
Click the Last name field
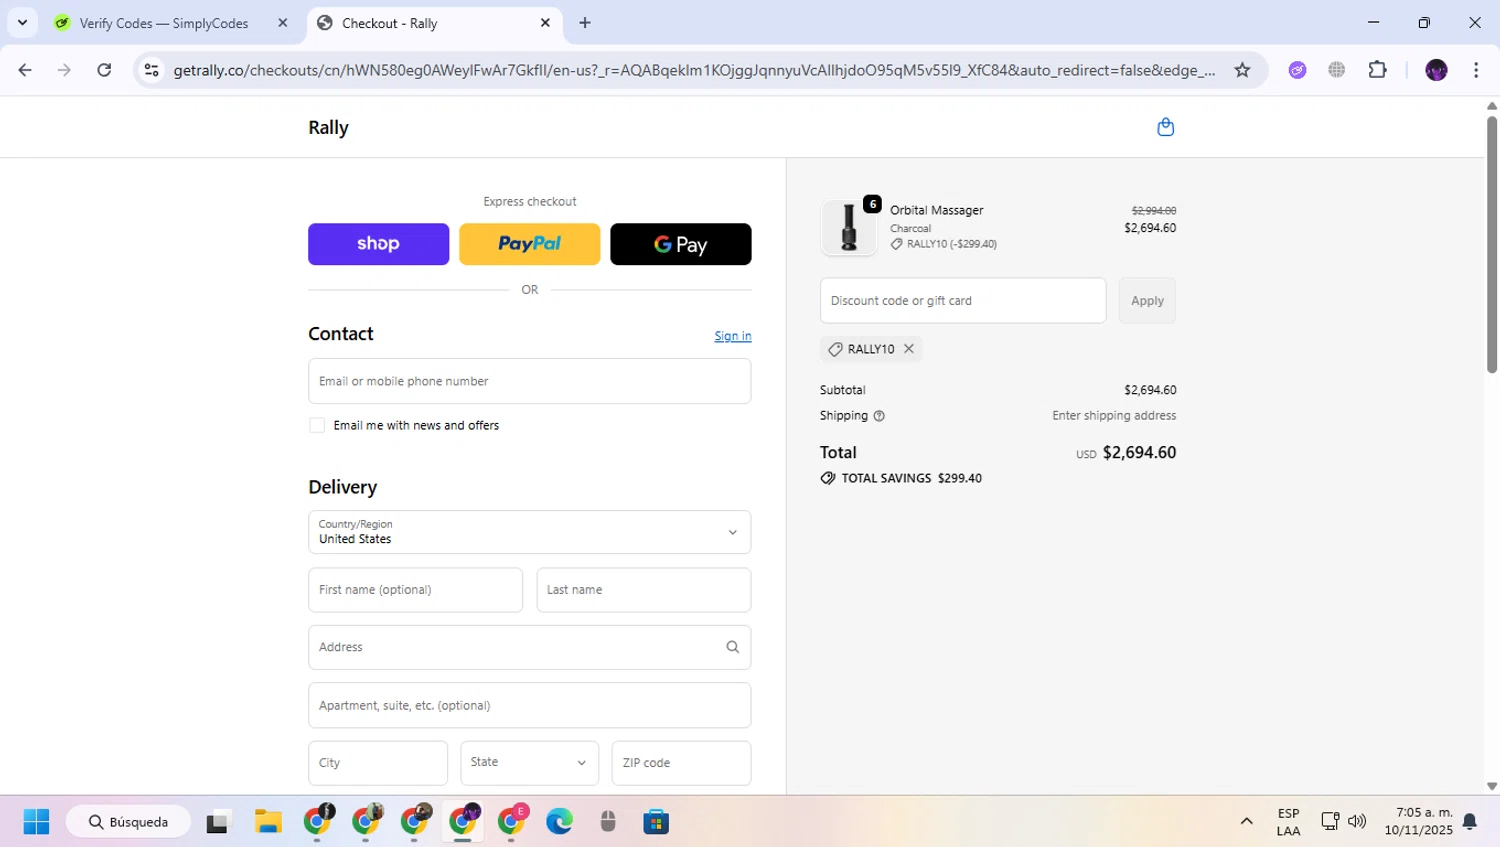pos(644,590)
